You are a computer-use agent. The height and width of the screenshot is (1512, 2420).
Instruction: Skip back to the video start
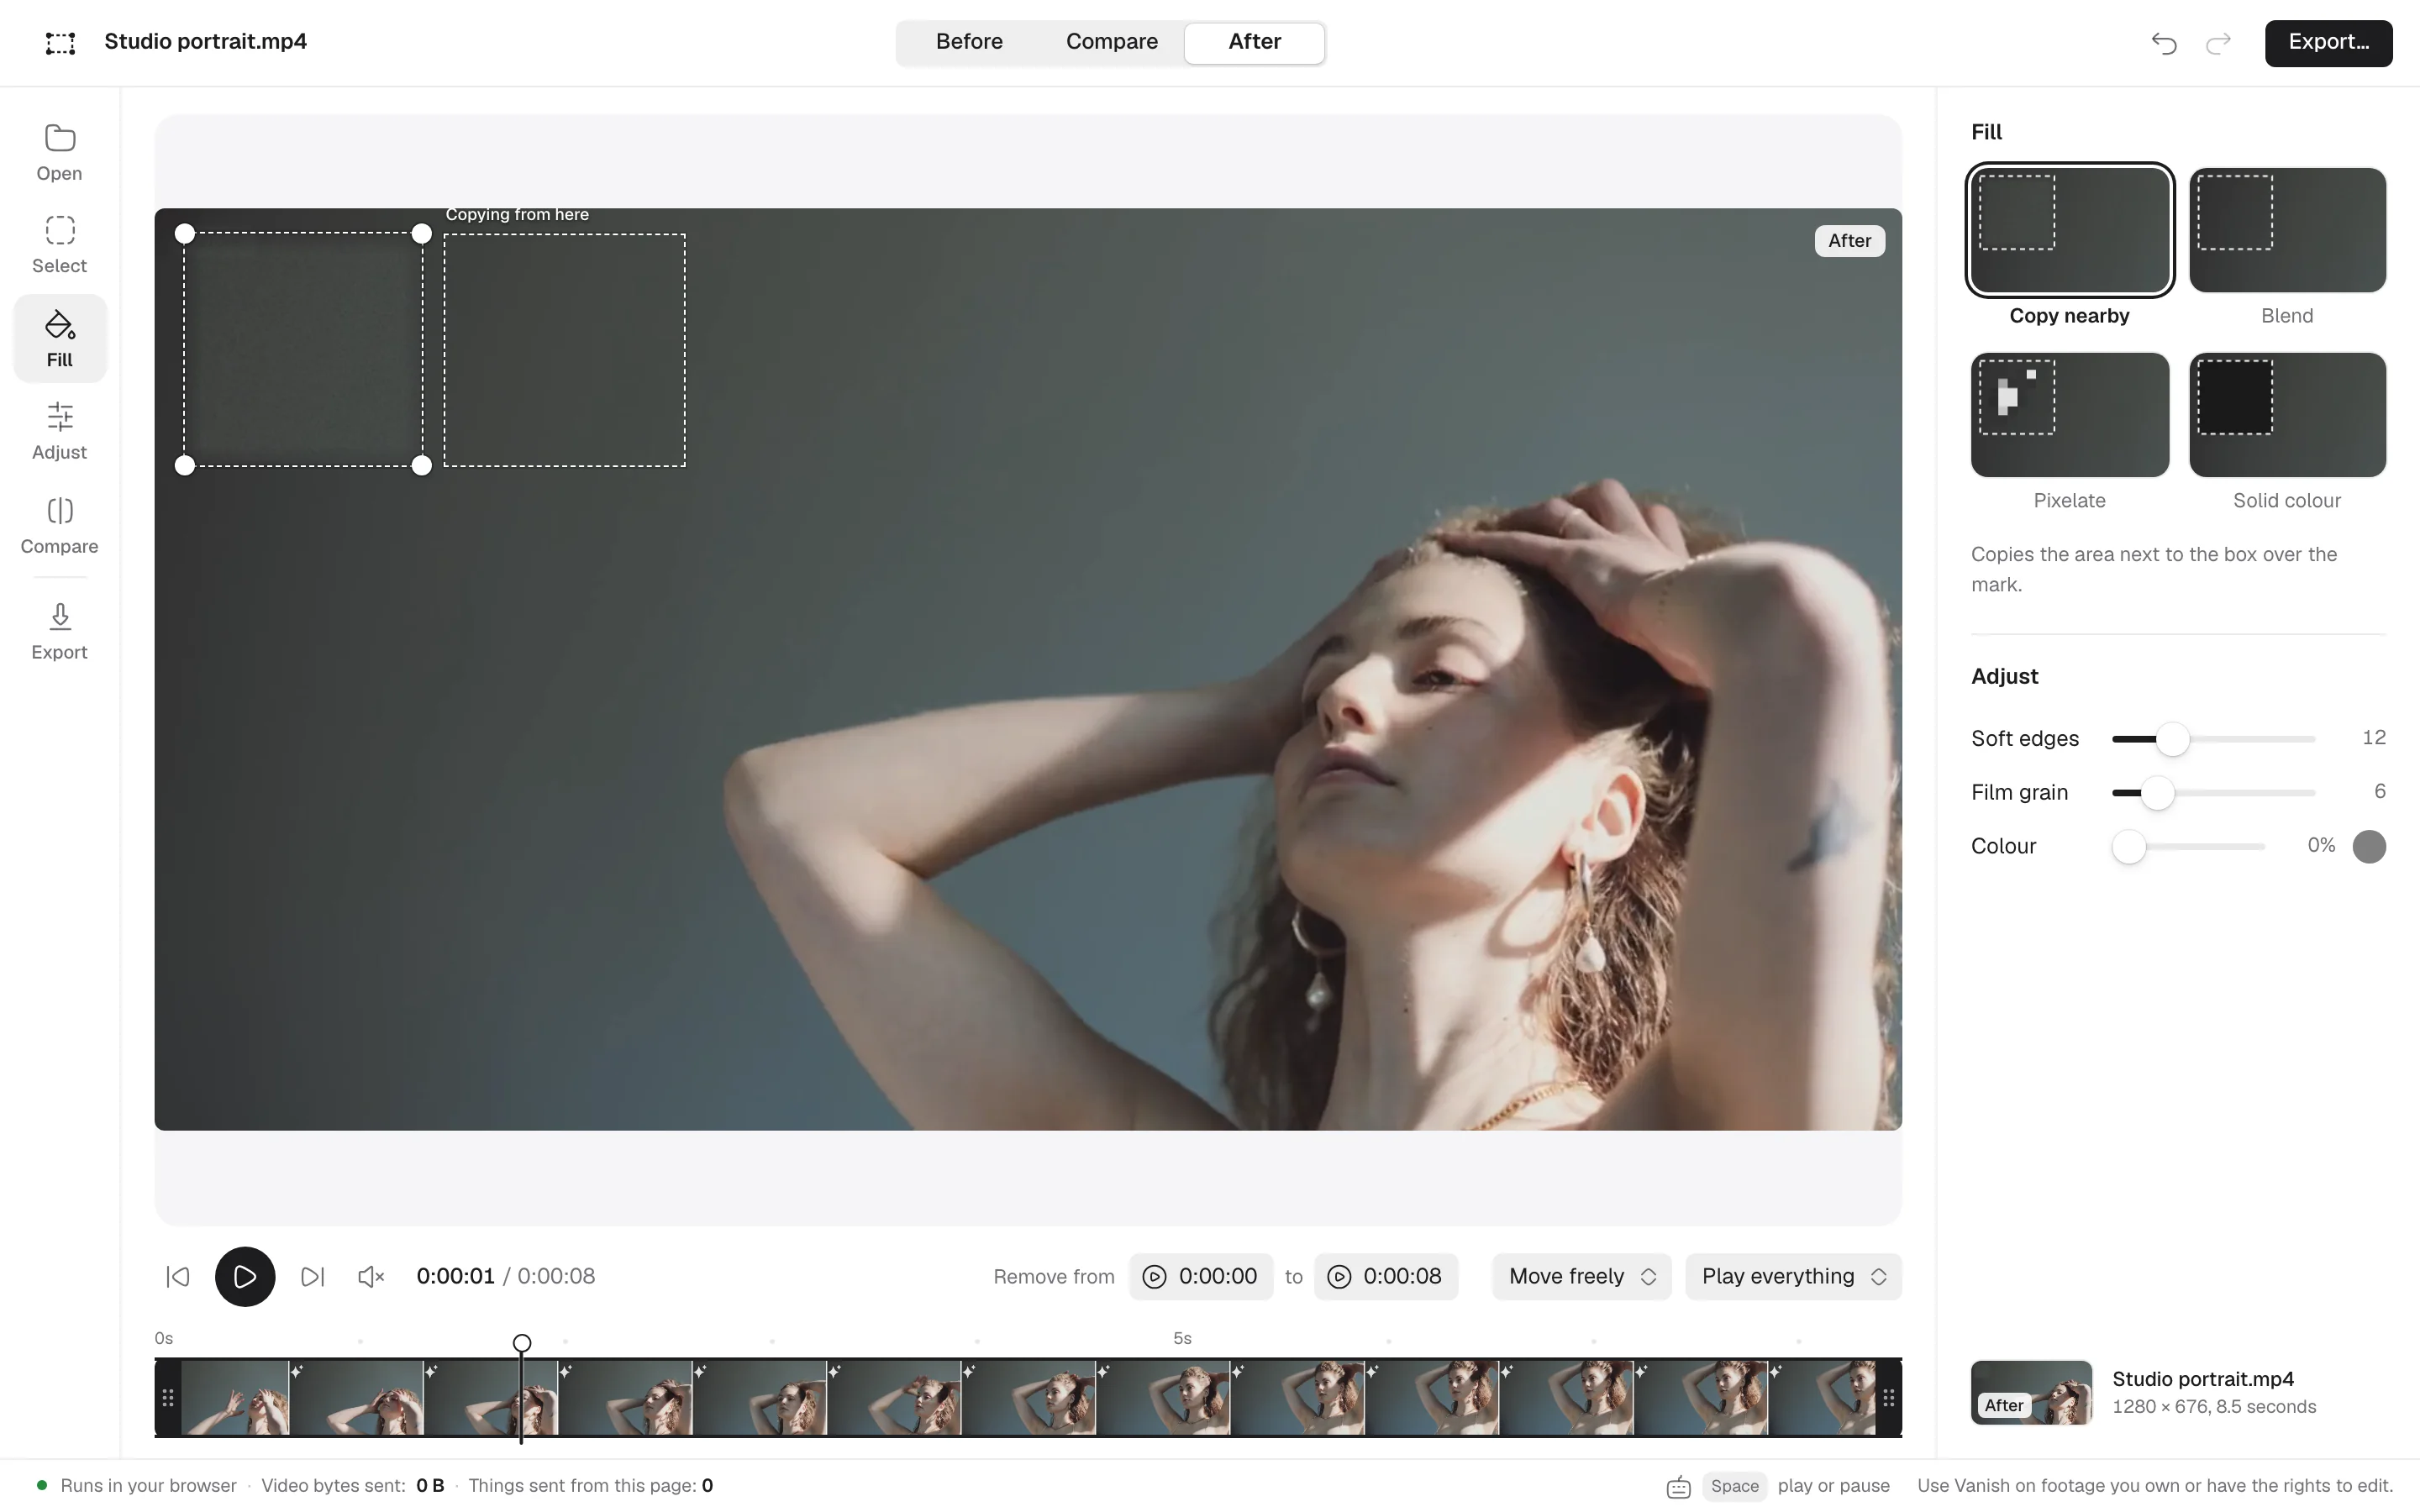point(178,1277)
